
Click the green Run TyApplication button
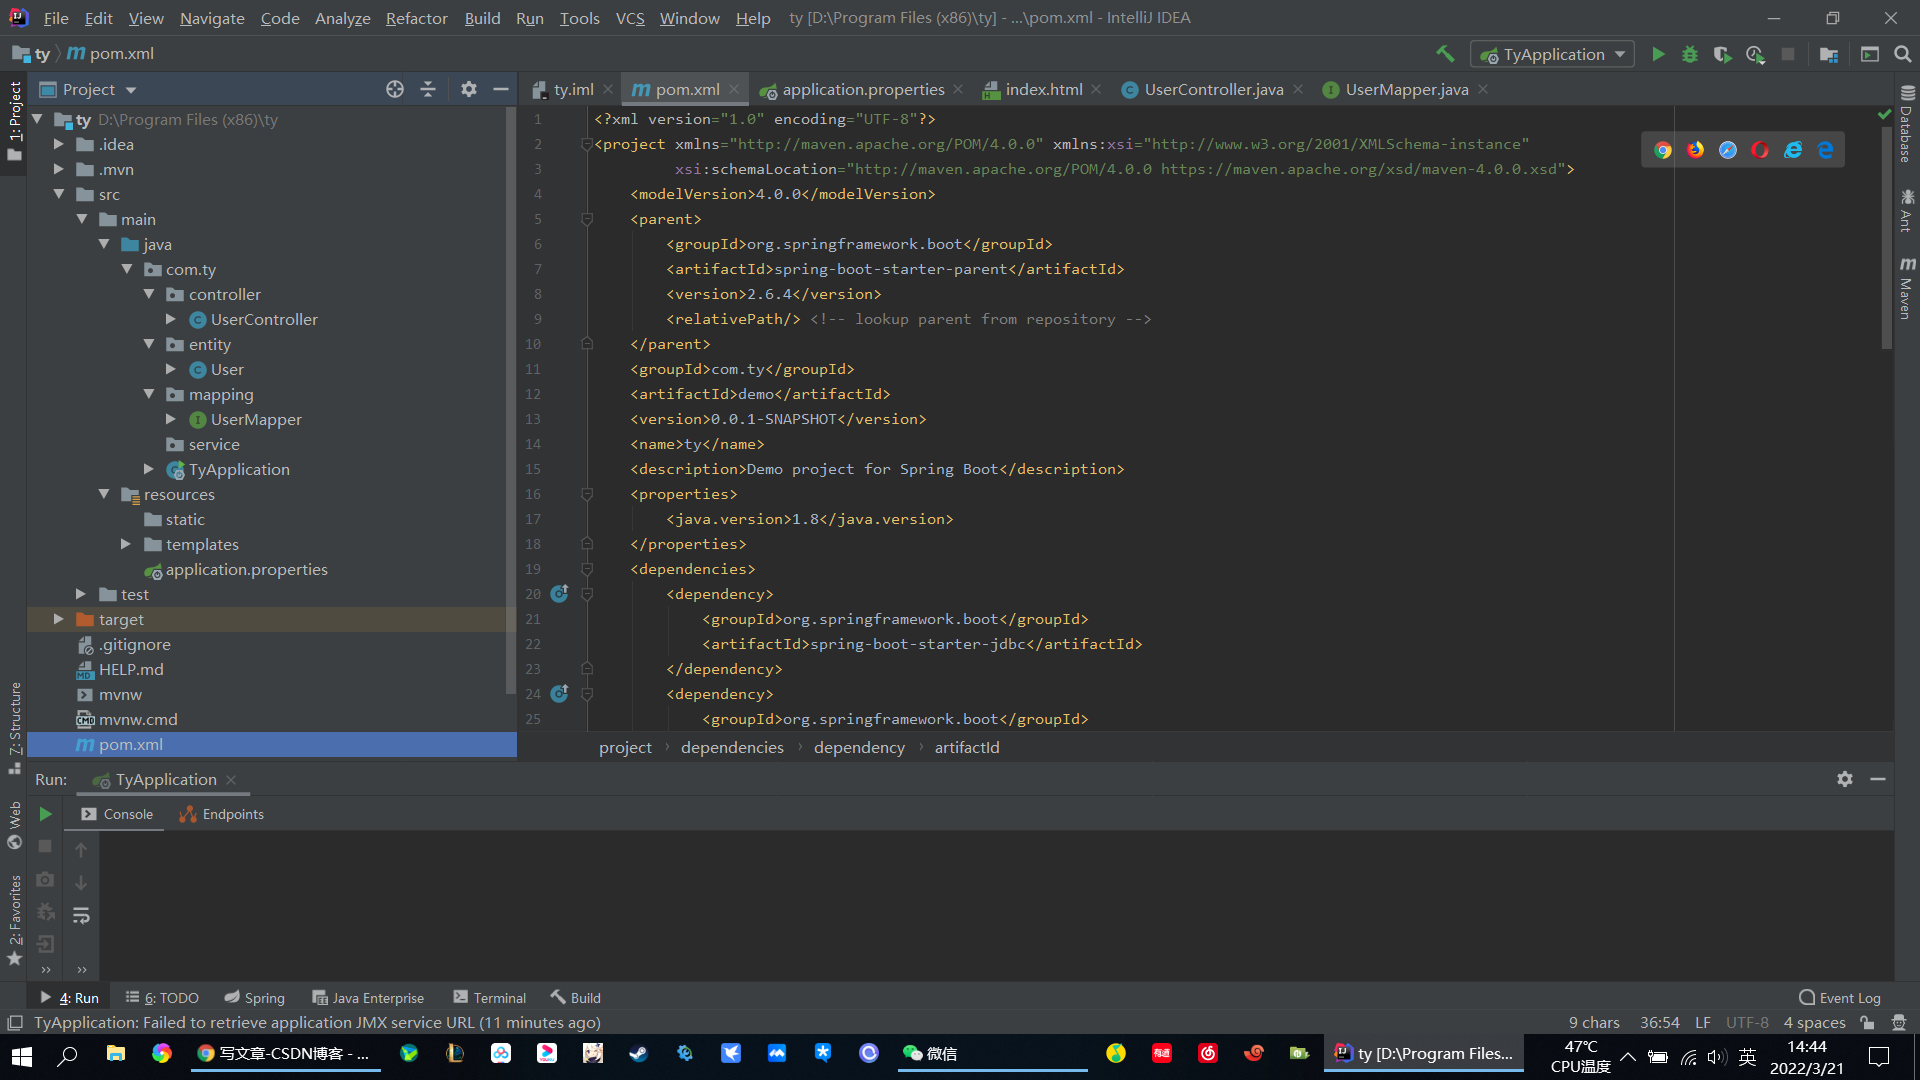click(1658, 54)
